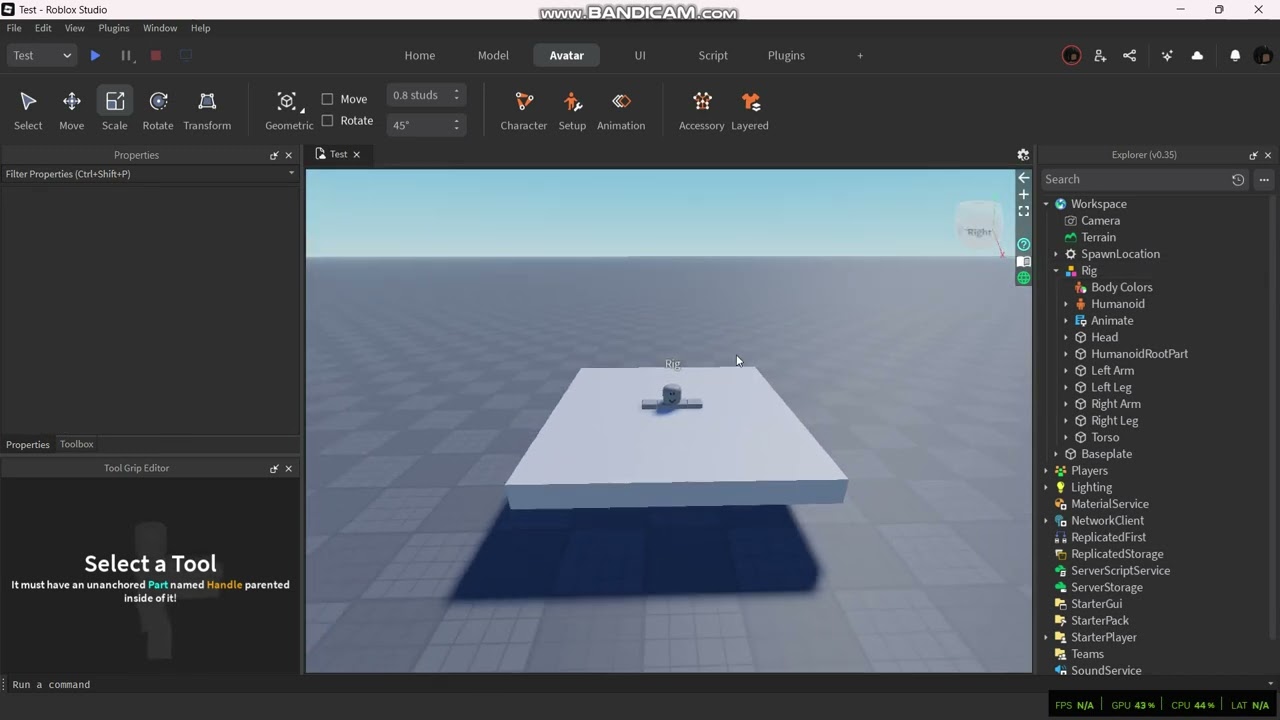The image size is (1280, 720).
Task: Open the Animation editor
Action: 621,110
